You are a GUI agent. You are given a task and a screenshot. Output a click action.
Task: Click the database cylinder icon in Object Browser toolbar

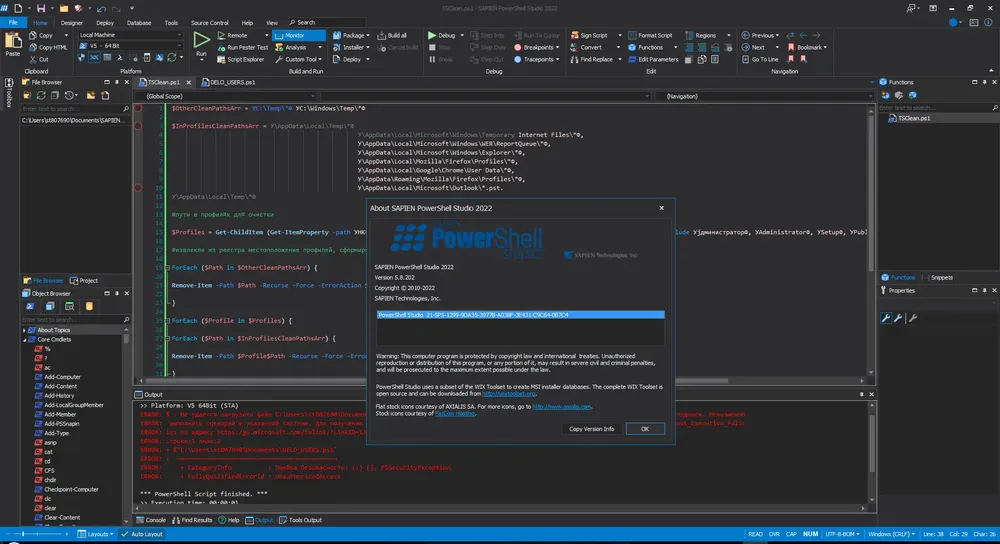click(89, 306)
